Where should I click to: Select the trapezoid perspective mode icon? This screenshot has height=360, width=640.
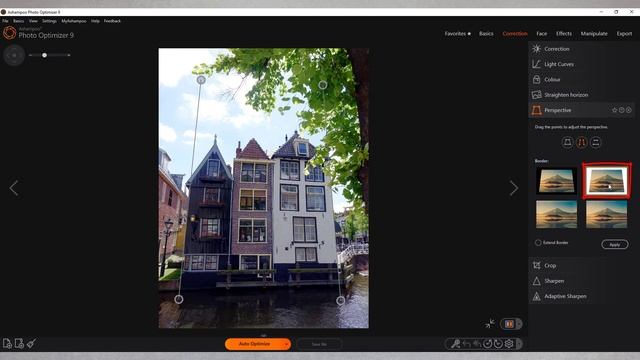(567, 142)
